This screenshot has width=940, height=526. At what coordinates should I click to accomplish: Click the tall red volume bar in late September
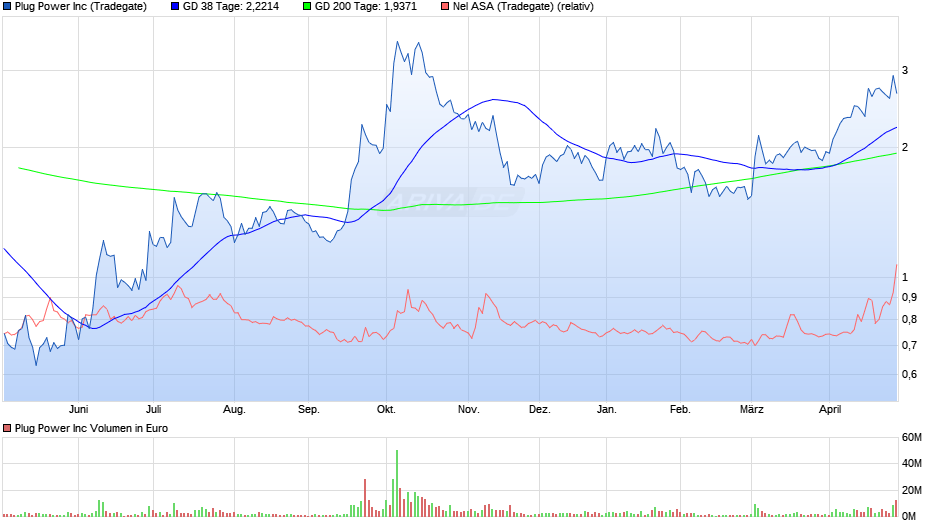pos(364,498)
